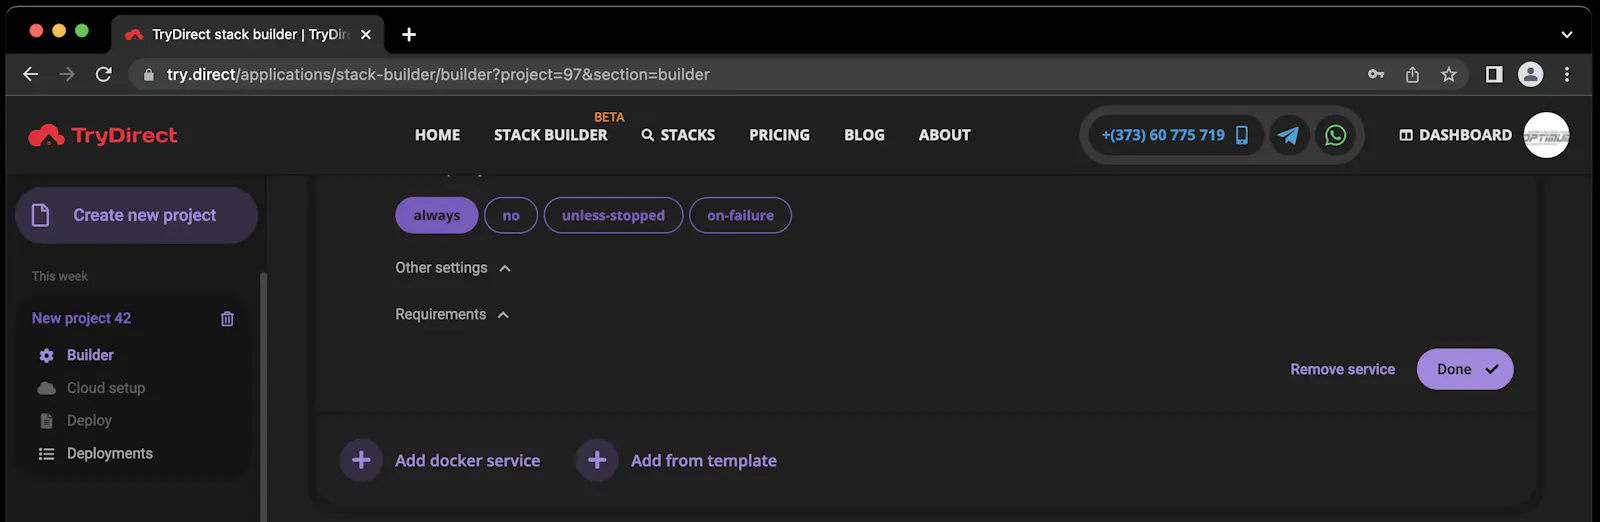Select the no restart policy

[x=511, y=215]
